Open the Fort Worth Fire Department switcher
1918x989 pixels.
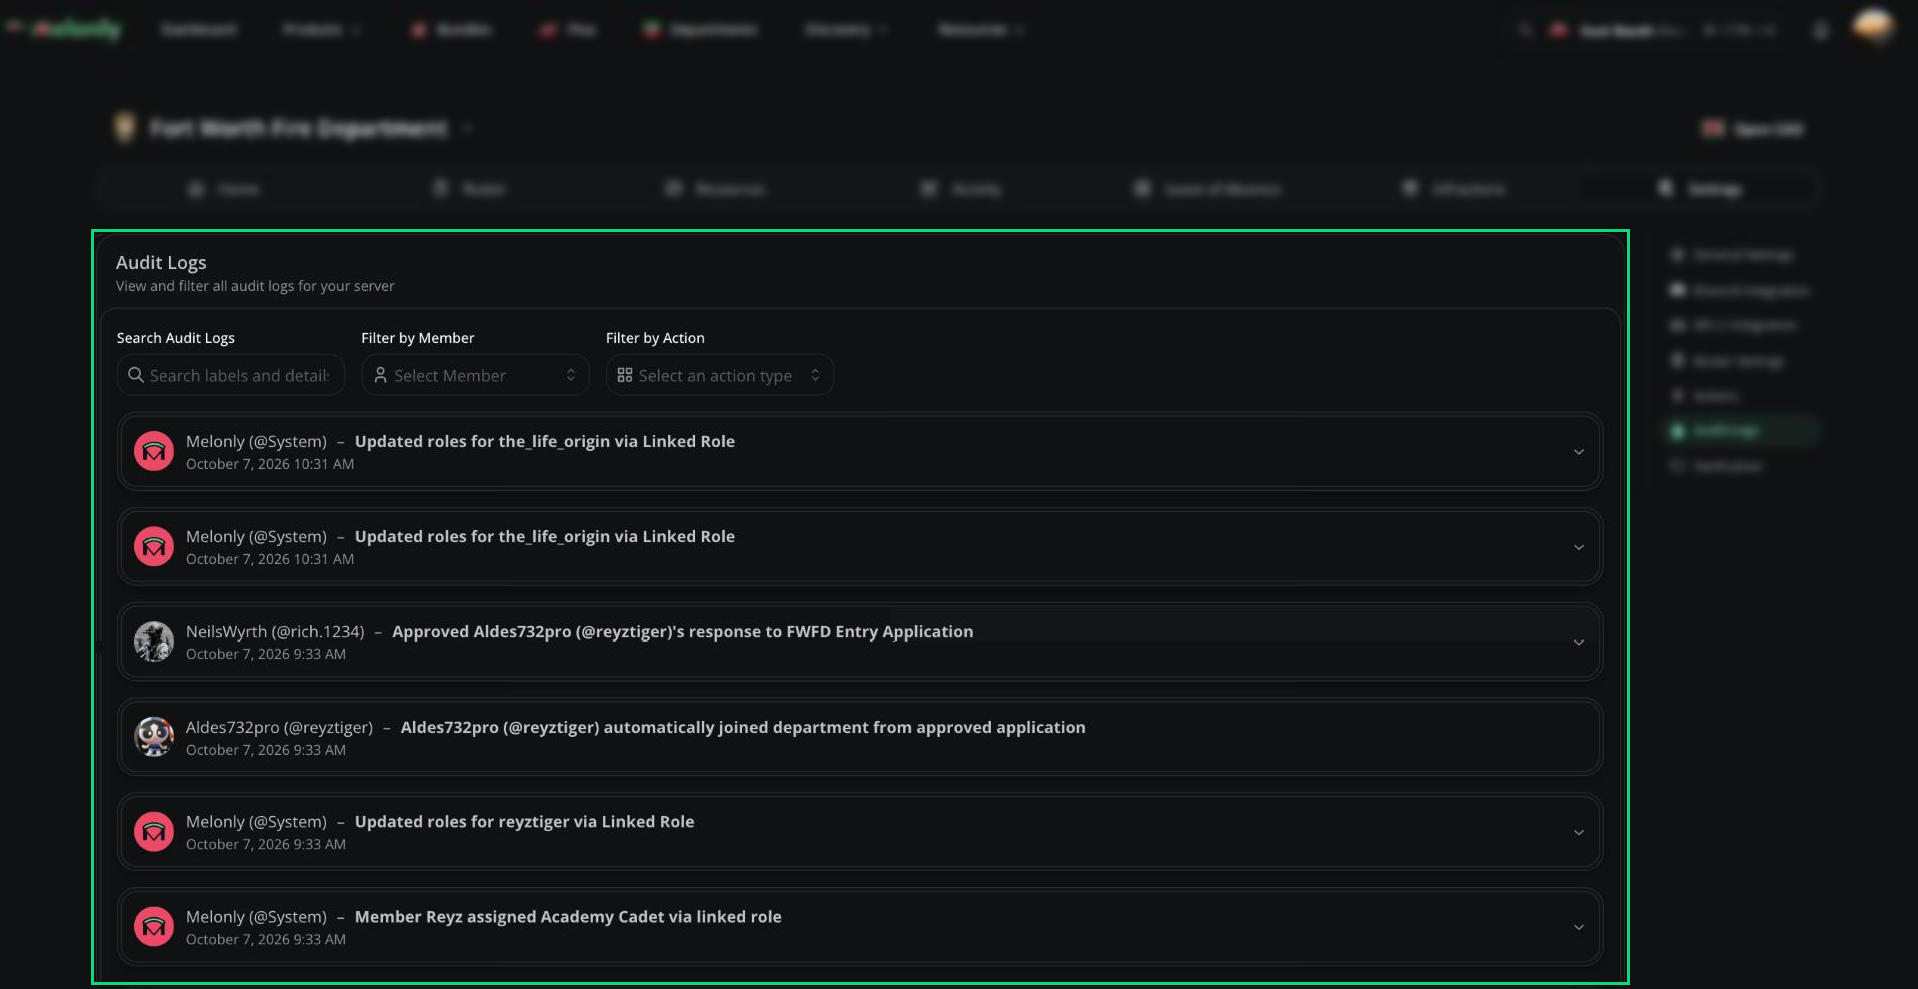[292, 128]
